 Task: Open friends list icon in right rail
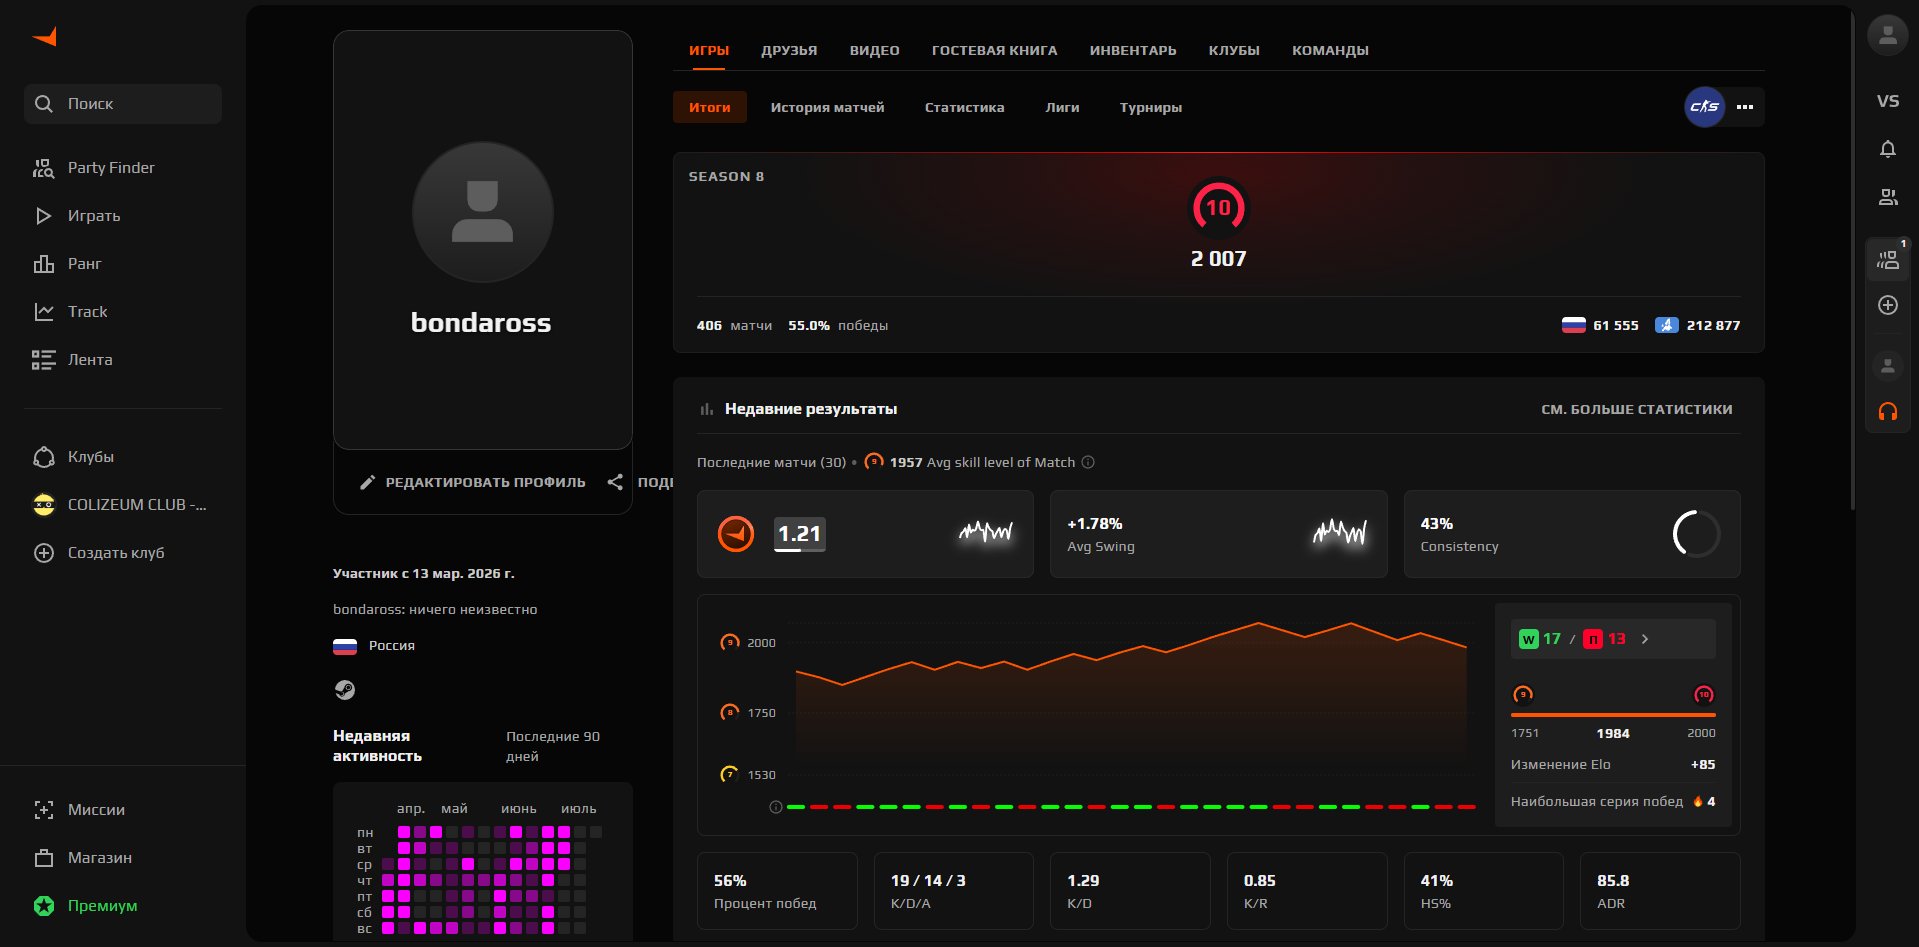pos(1888,197)
